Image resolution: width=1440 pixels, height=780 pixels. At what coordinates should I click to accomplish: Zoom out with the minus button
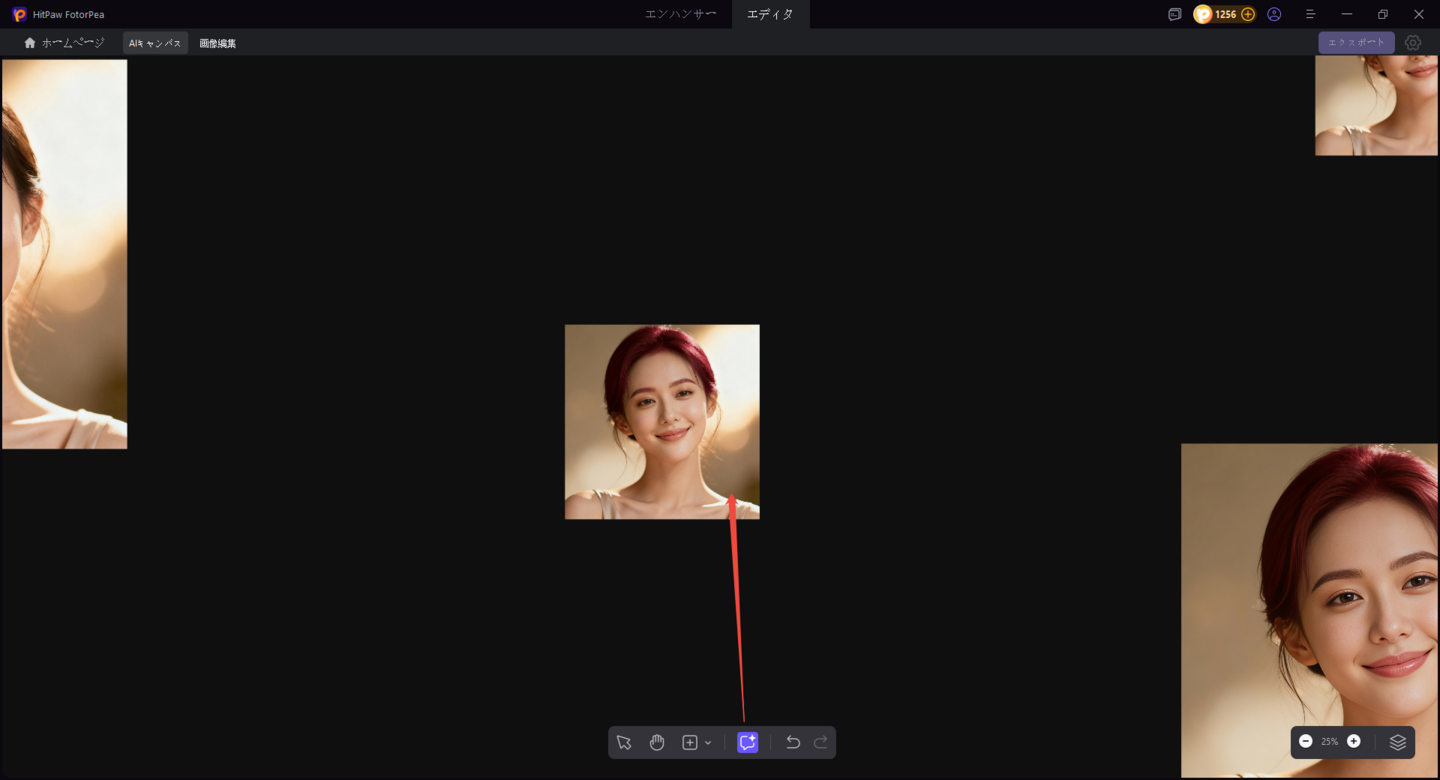[1306, 741]
